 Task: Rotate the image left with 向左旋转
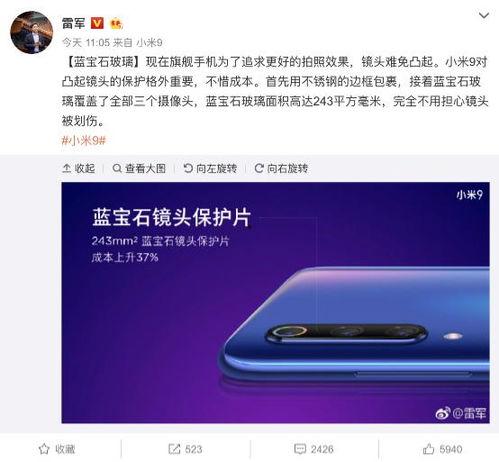(210, 168)
